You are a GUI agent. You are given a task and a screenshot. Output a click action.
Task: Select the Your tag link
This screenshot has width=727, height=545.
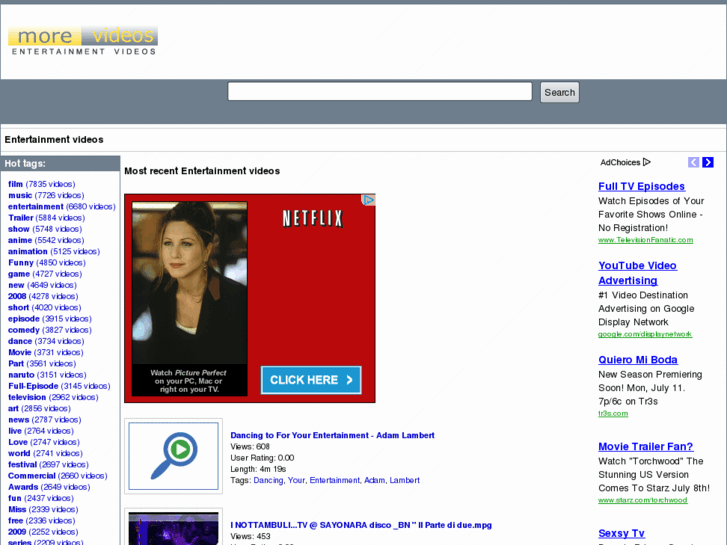point(296,480)
